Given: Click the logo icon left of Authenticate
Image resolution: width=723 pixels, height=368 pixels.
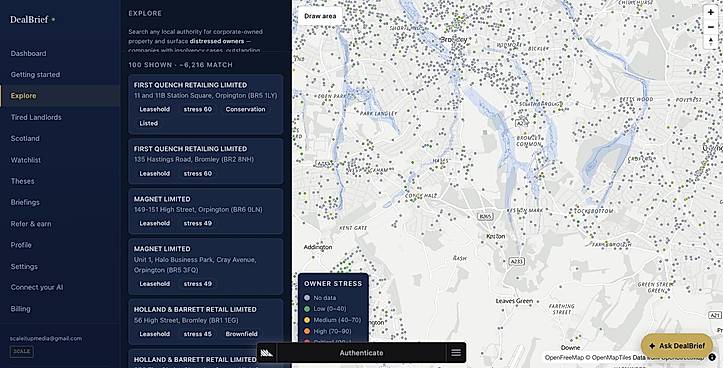Looking at the screenshot, I should click(267, 353).
